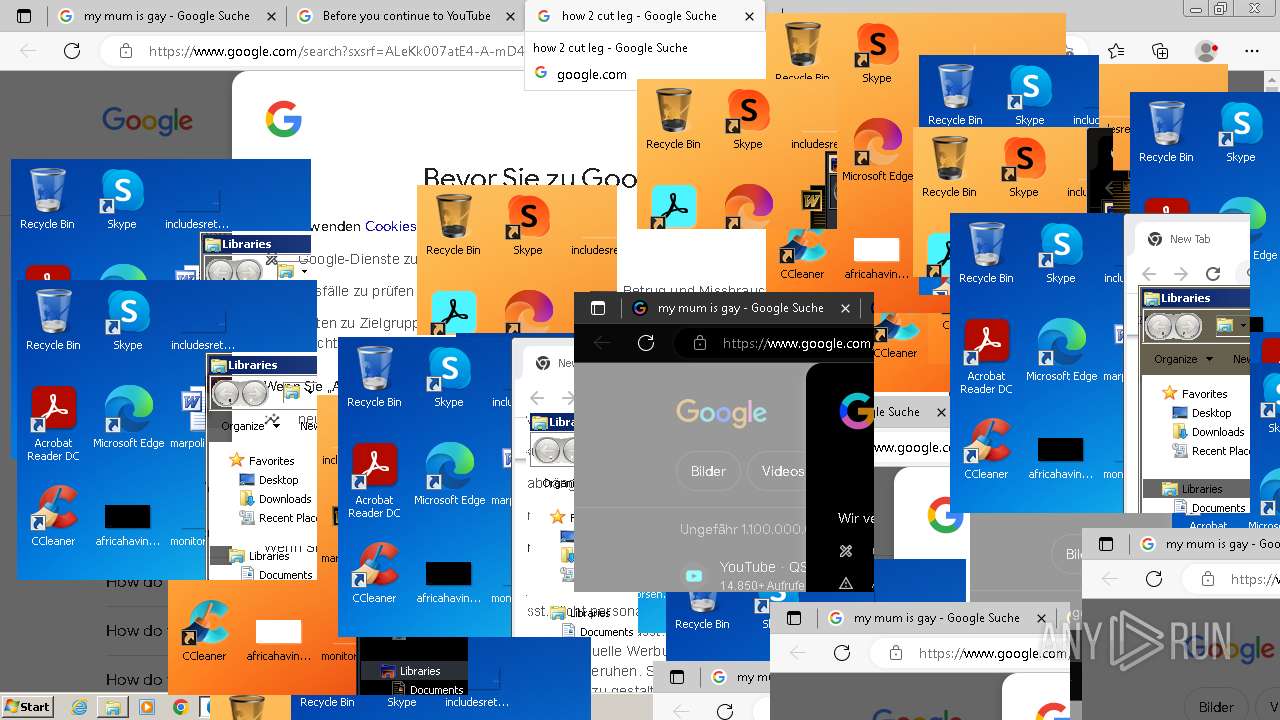
Task: Open Favorites star icon in top Edge toolbar
Action: tap(1116, 51)
